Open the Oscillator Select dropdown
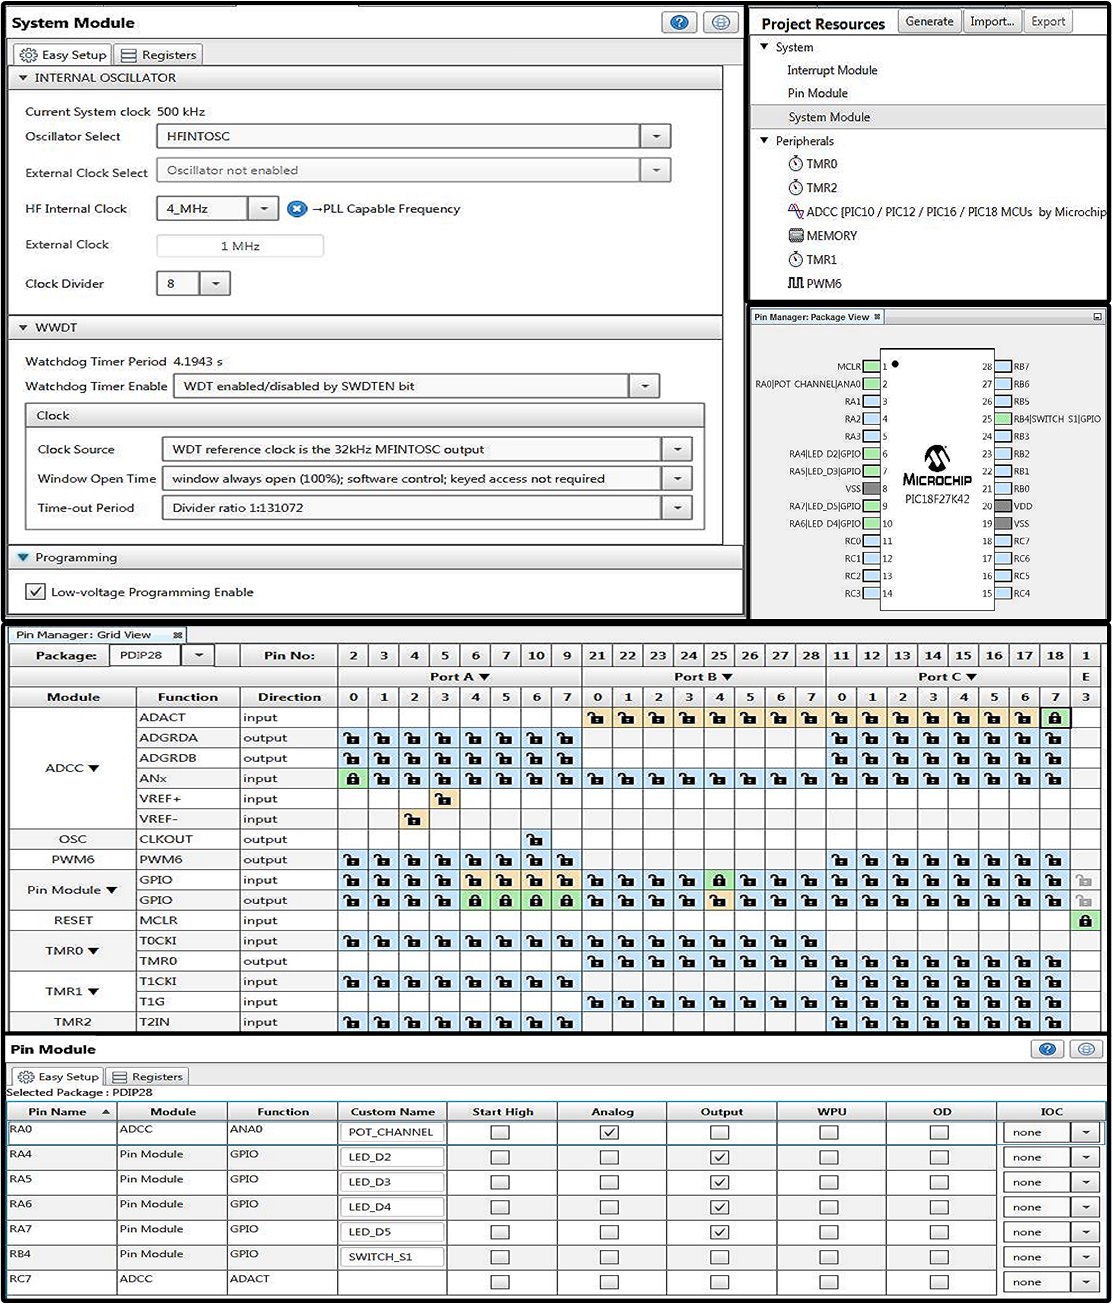This screenshot has width=1112, height=1304. click(x=655, y=136)
